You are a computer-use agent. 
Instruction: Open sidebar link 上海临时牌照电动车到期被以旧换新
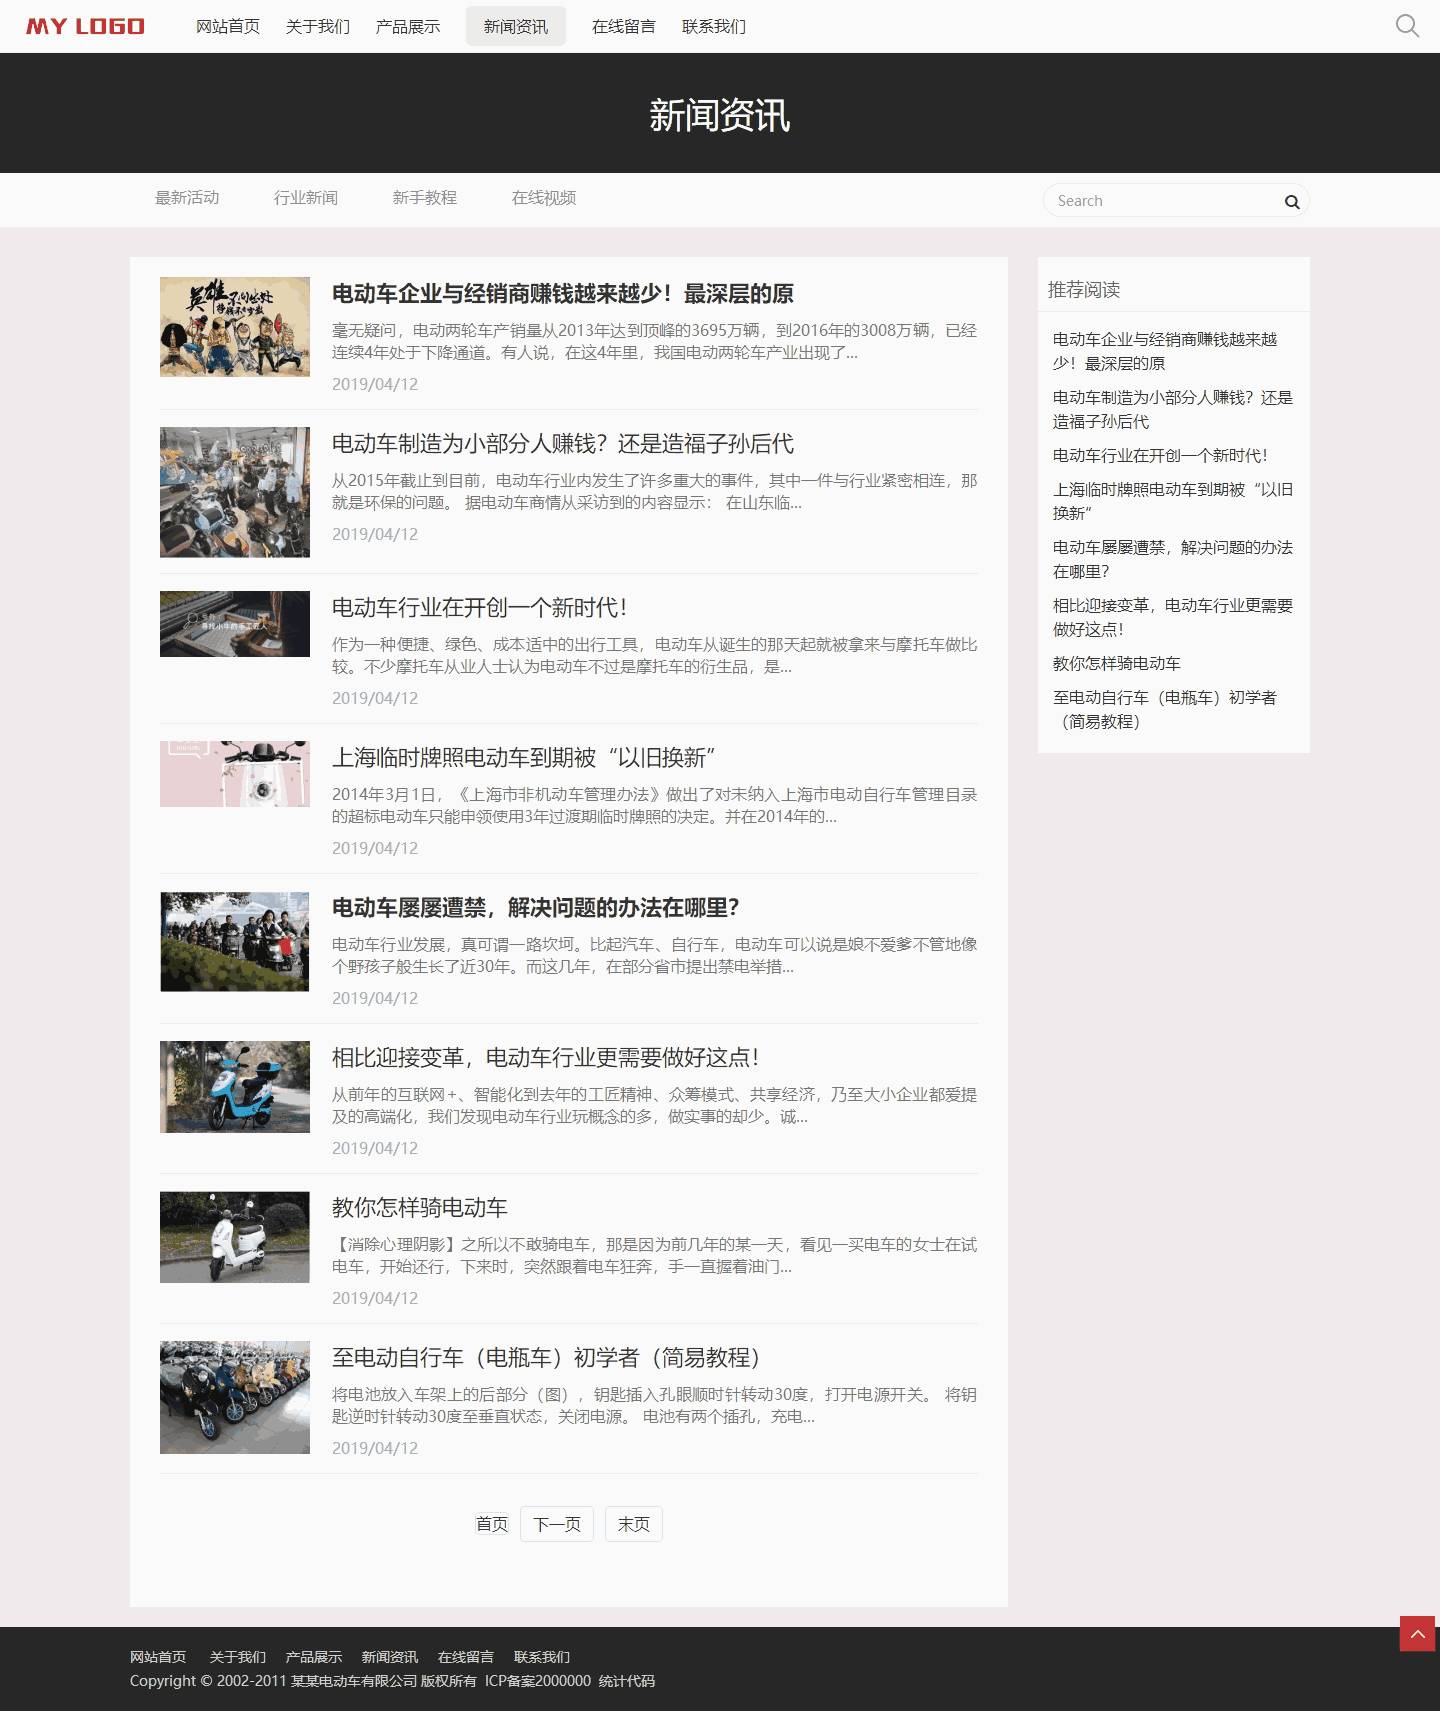tap(1173, 502)
